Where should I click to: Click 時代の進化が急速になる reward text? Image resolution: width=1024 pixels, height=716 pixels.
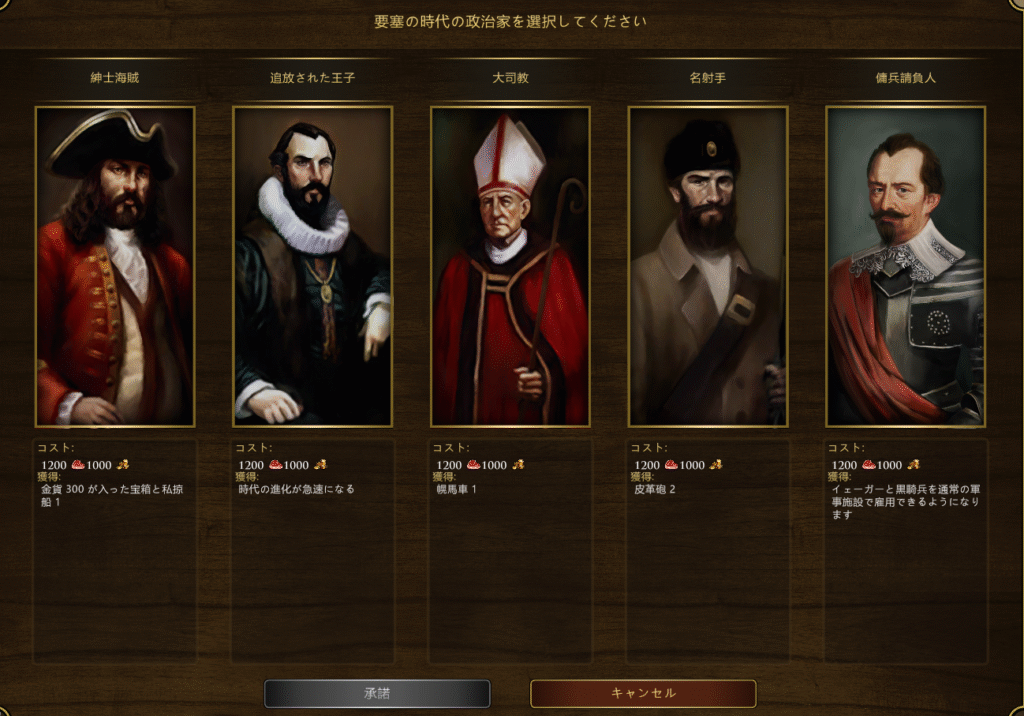[296, 489]
